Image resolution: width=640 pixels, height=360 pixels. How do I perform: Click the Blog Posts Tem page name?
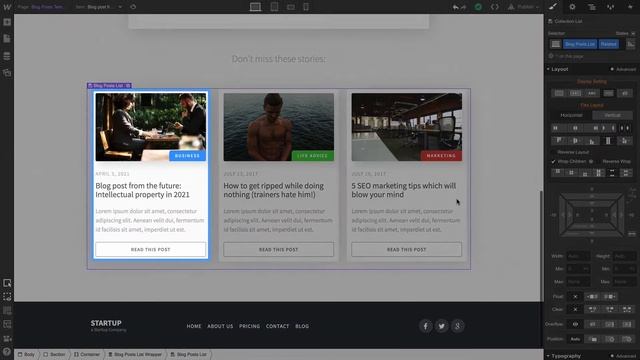47,7
